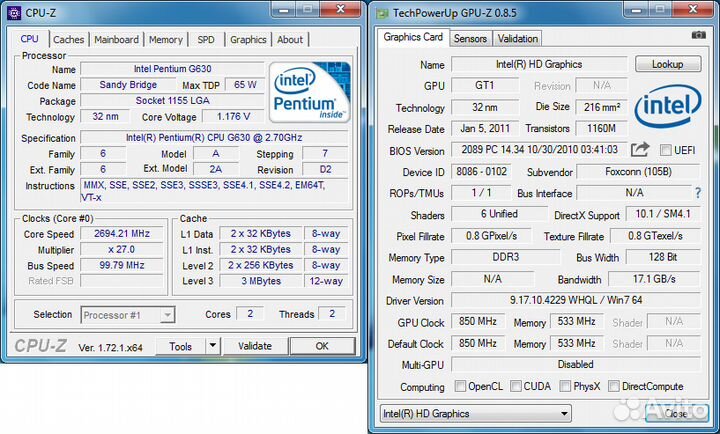Click the Core Speed value 2694.21 MHz
The image size is (720, 434).
[122, 233]
